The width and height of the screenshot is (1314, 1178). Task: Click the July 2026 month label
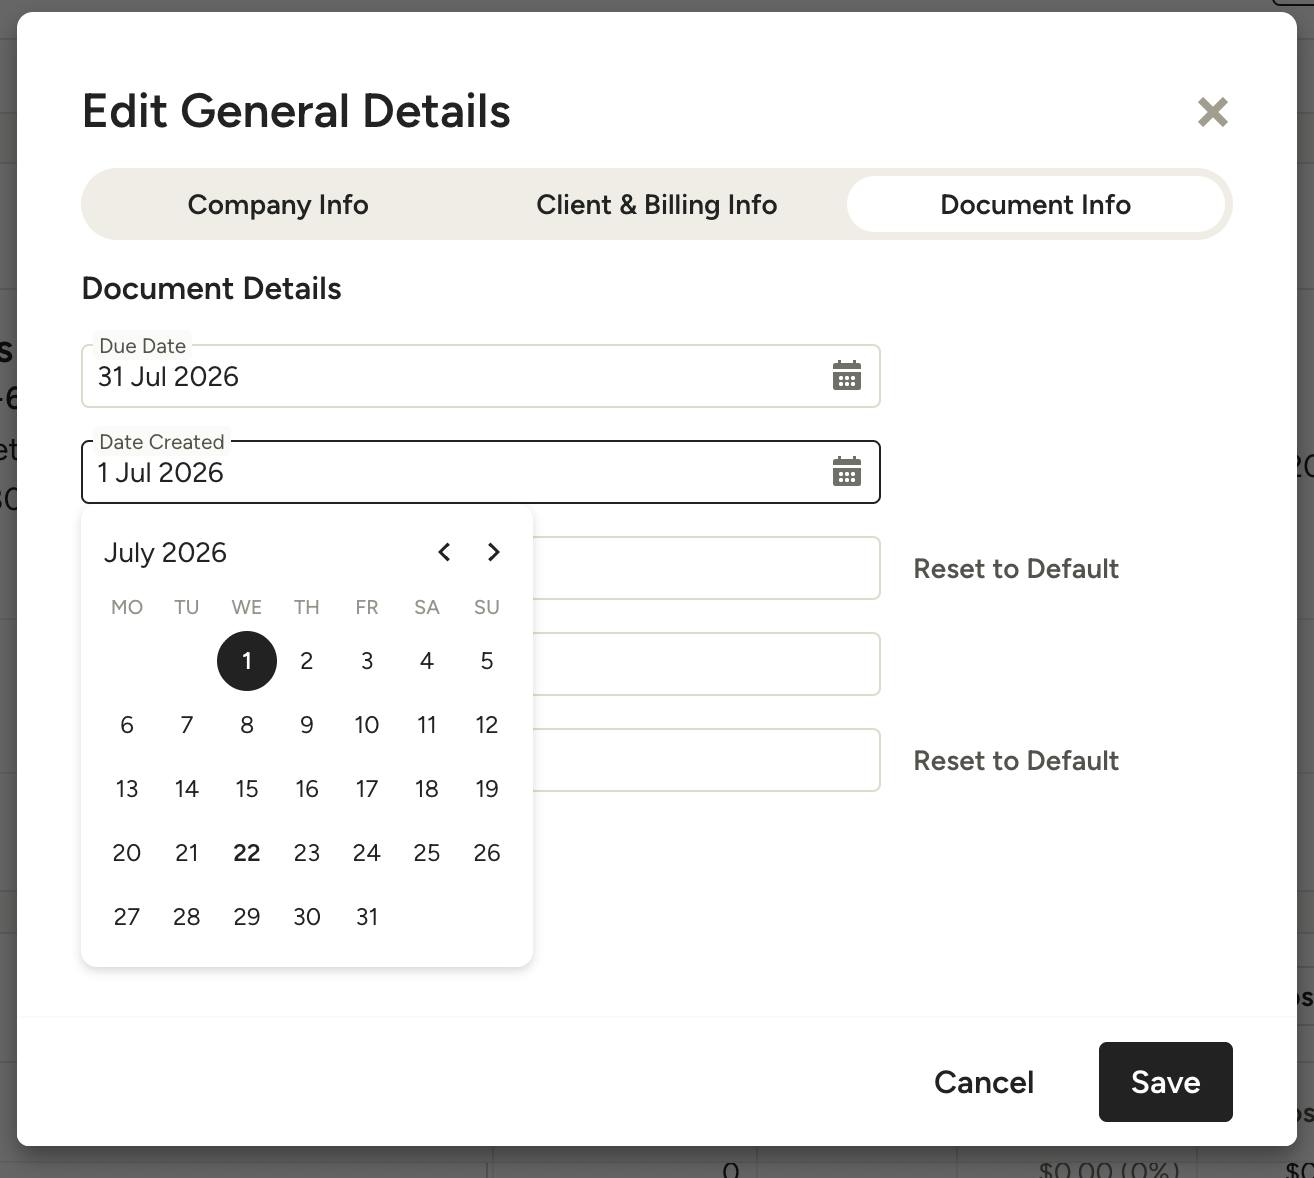pos(166,552)
